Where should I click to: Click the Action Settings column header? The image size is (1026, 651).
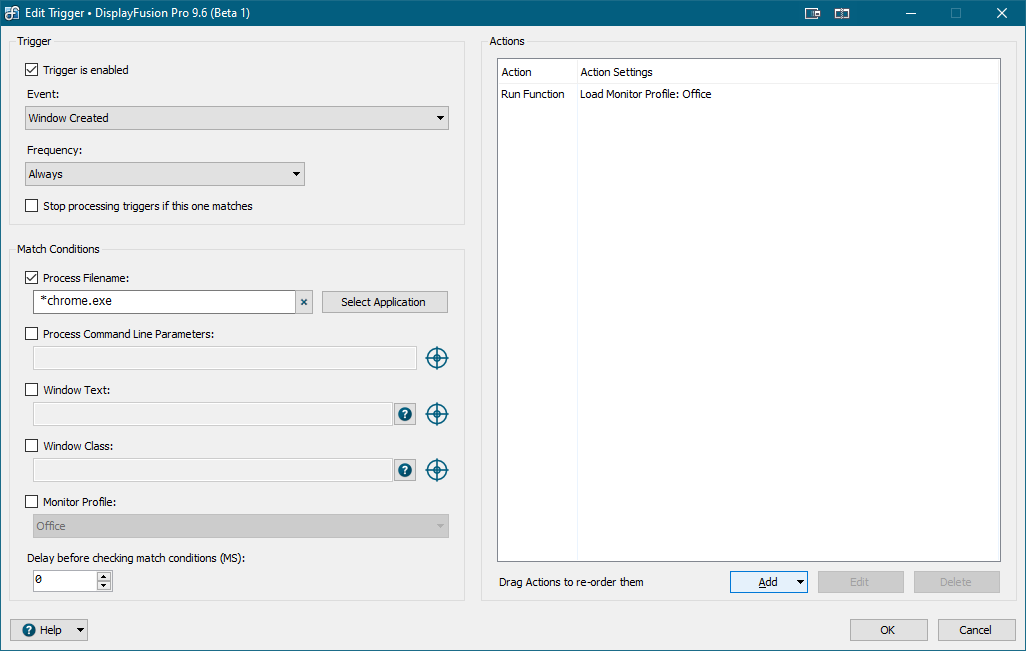[616, 72]
